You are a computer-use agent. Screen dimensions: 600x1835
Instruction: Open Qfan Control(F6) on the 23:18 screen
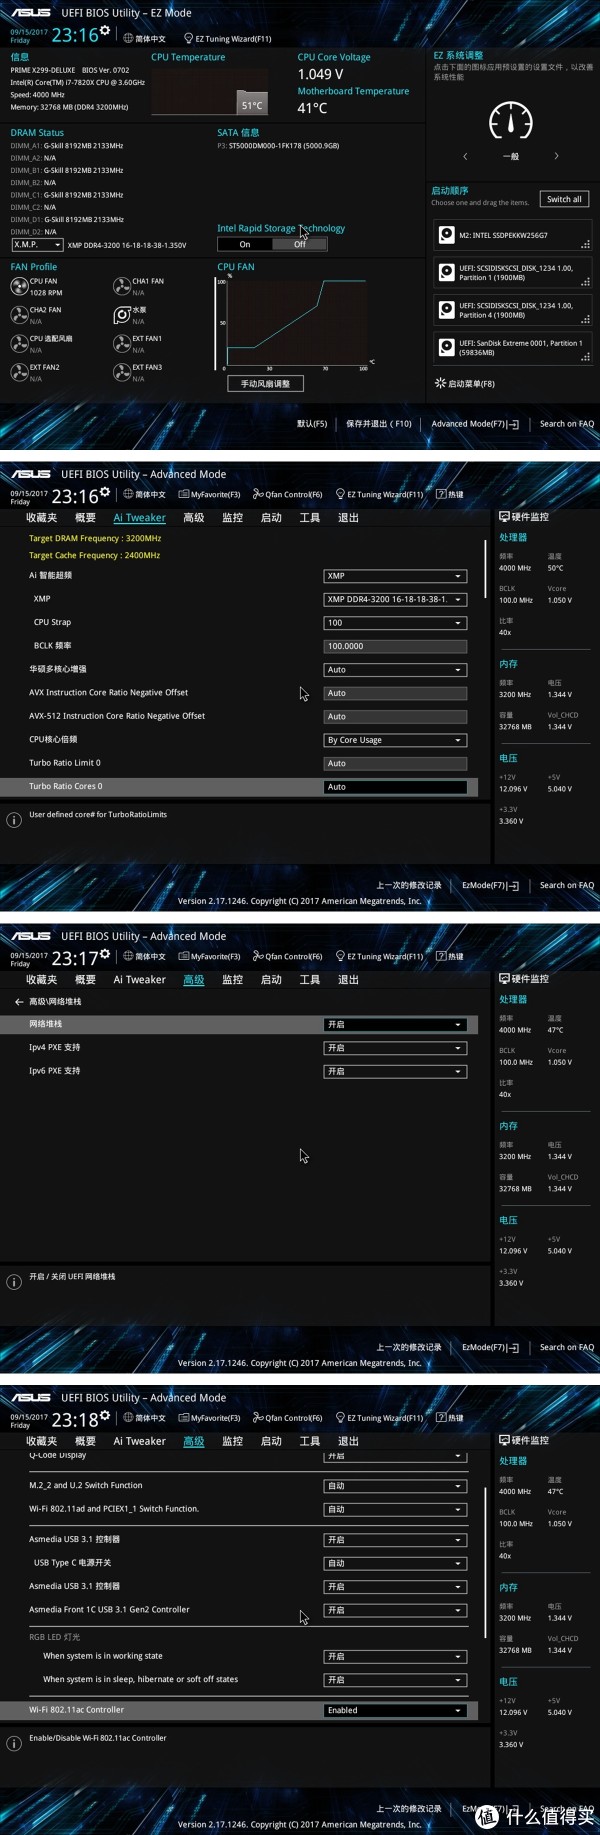tap(287, 1417)
